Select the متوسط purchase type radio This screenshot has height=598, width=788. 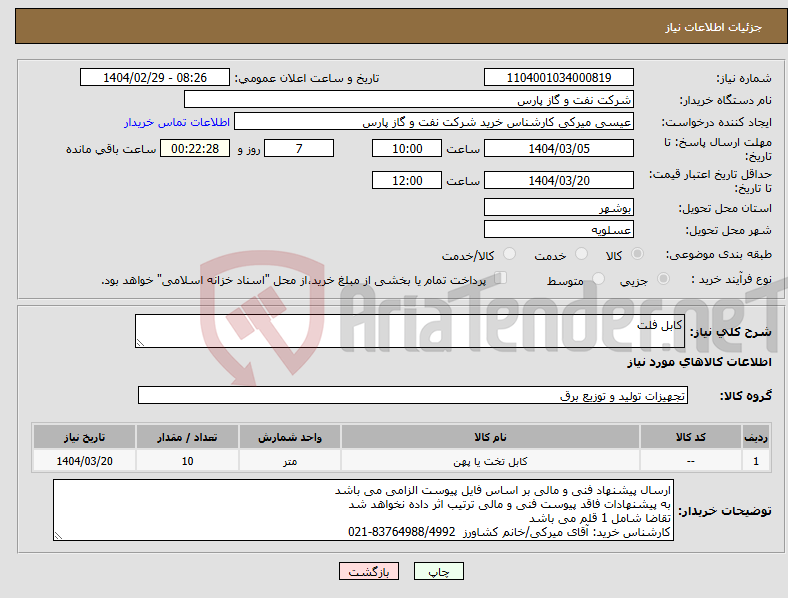[598, 278]
